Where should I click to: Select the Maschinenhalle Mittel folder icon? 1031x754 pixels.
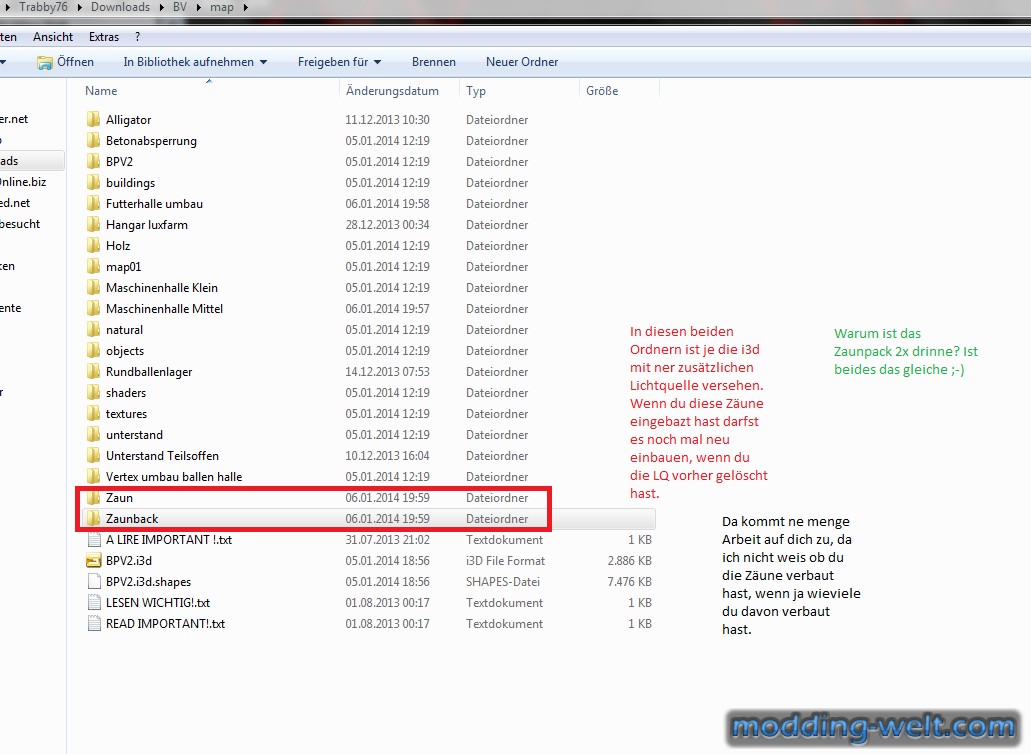click(x=93, y=309)
